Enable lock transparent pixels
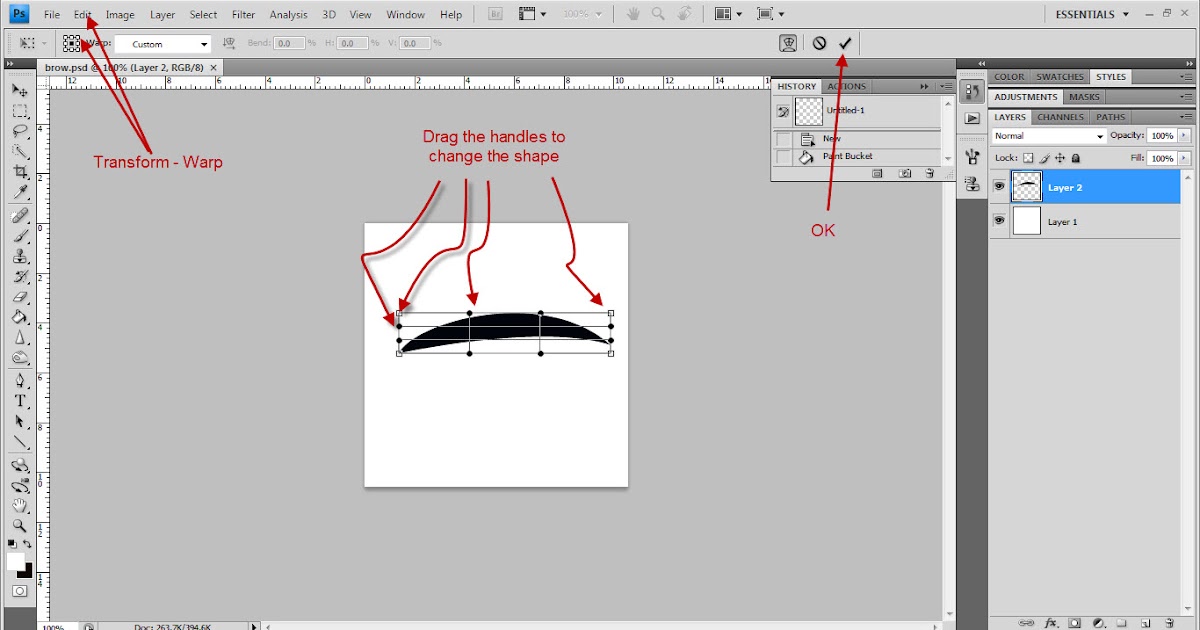 [1027, 158]
